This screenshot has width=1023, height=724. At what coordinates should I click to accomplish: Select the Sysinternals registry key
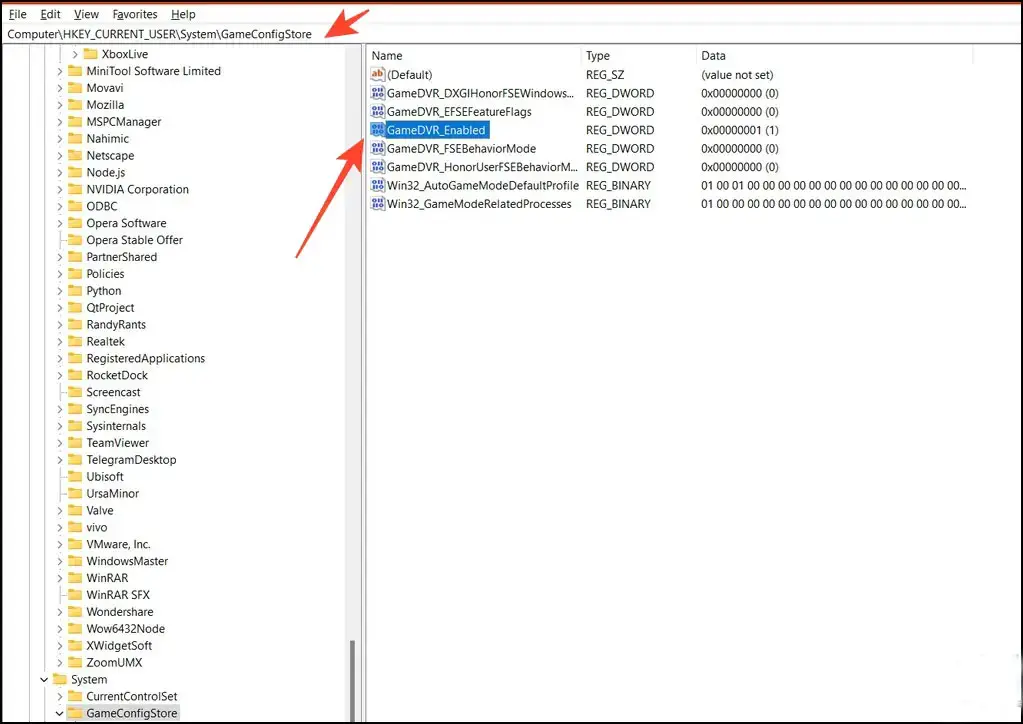[116, 426]
